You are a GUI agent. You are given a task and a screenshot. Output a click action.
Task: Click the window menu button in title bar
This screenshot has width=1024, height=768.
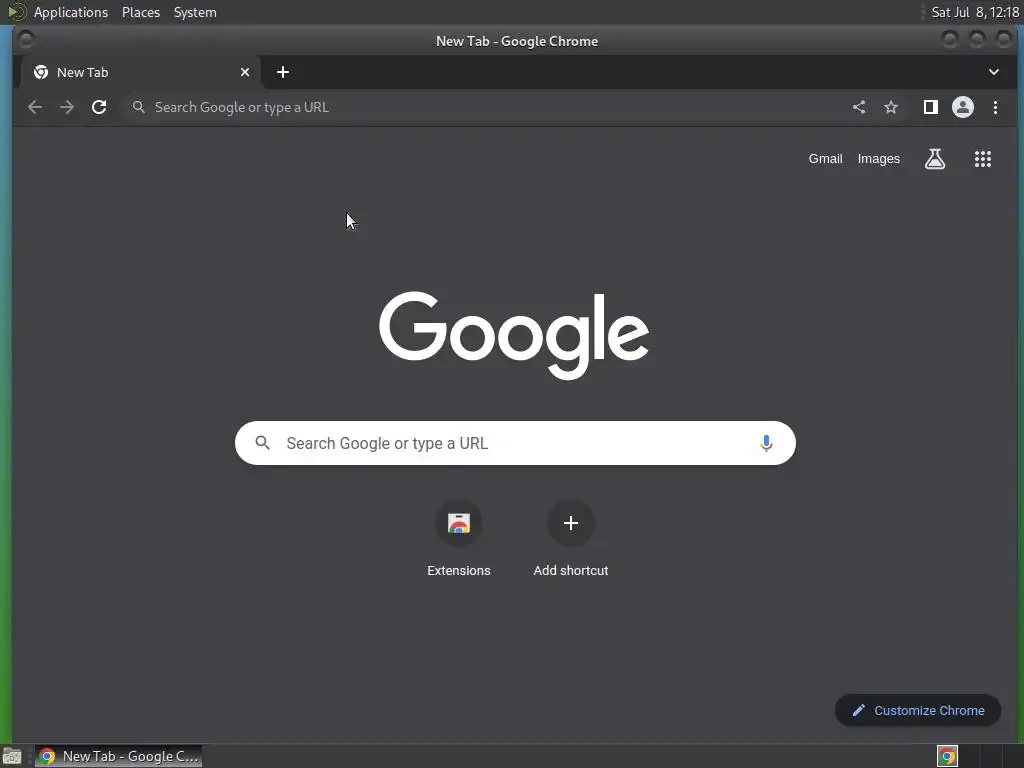(x=25, y=40)
